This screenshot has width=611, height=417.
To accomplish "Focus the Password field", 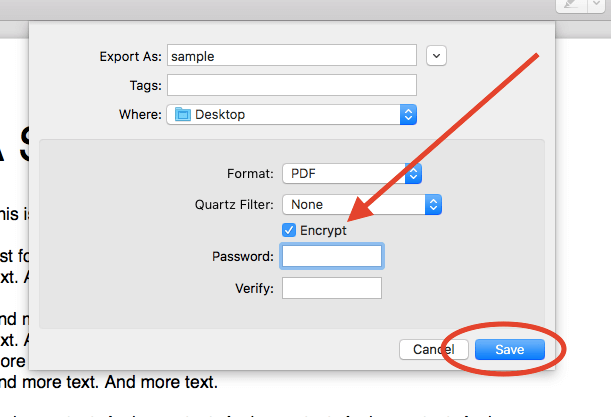I will [332, 257].
